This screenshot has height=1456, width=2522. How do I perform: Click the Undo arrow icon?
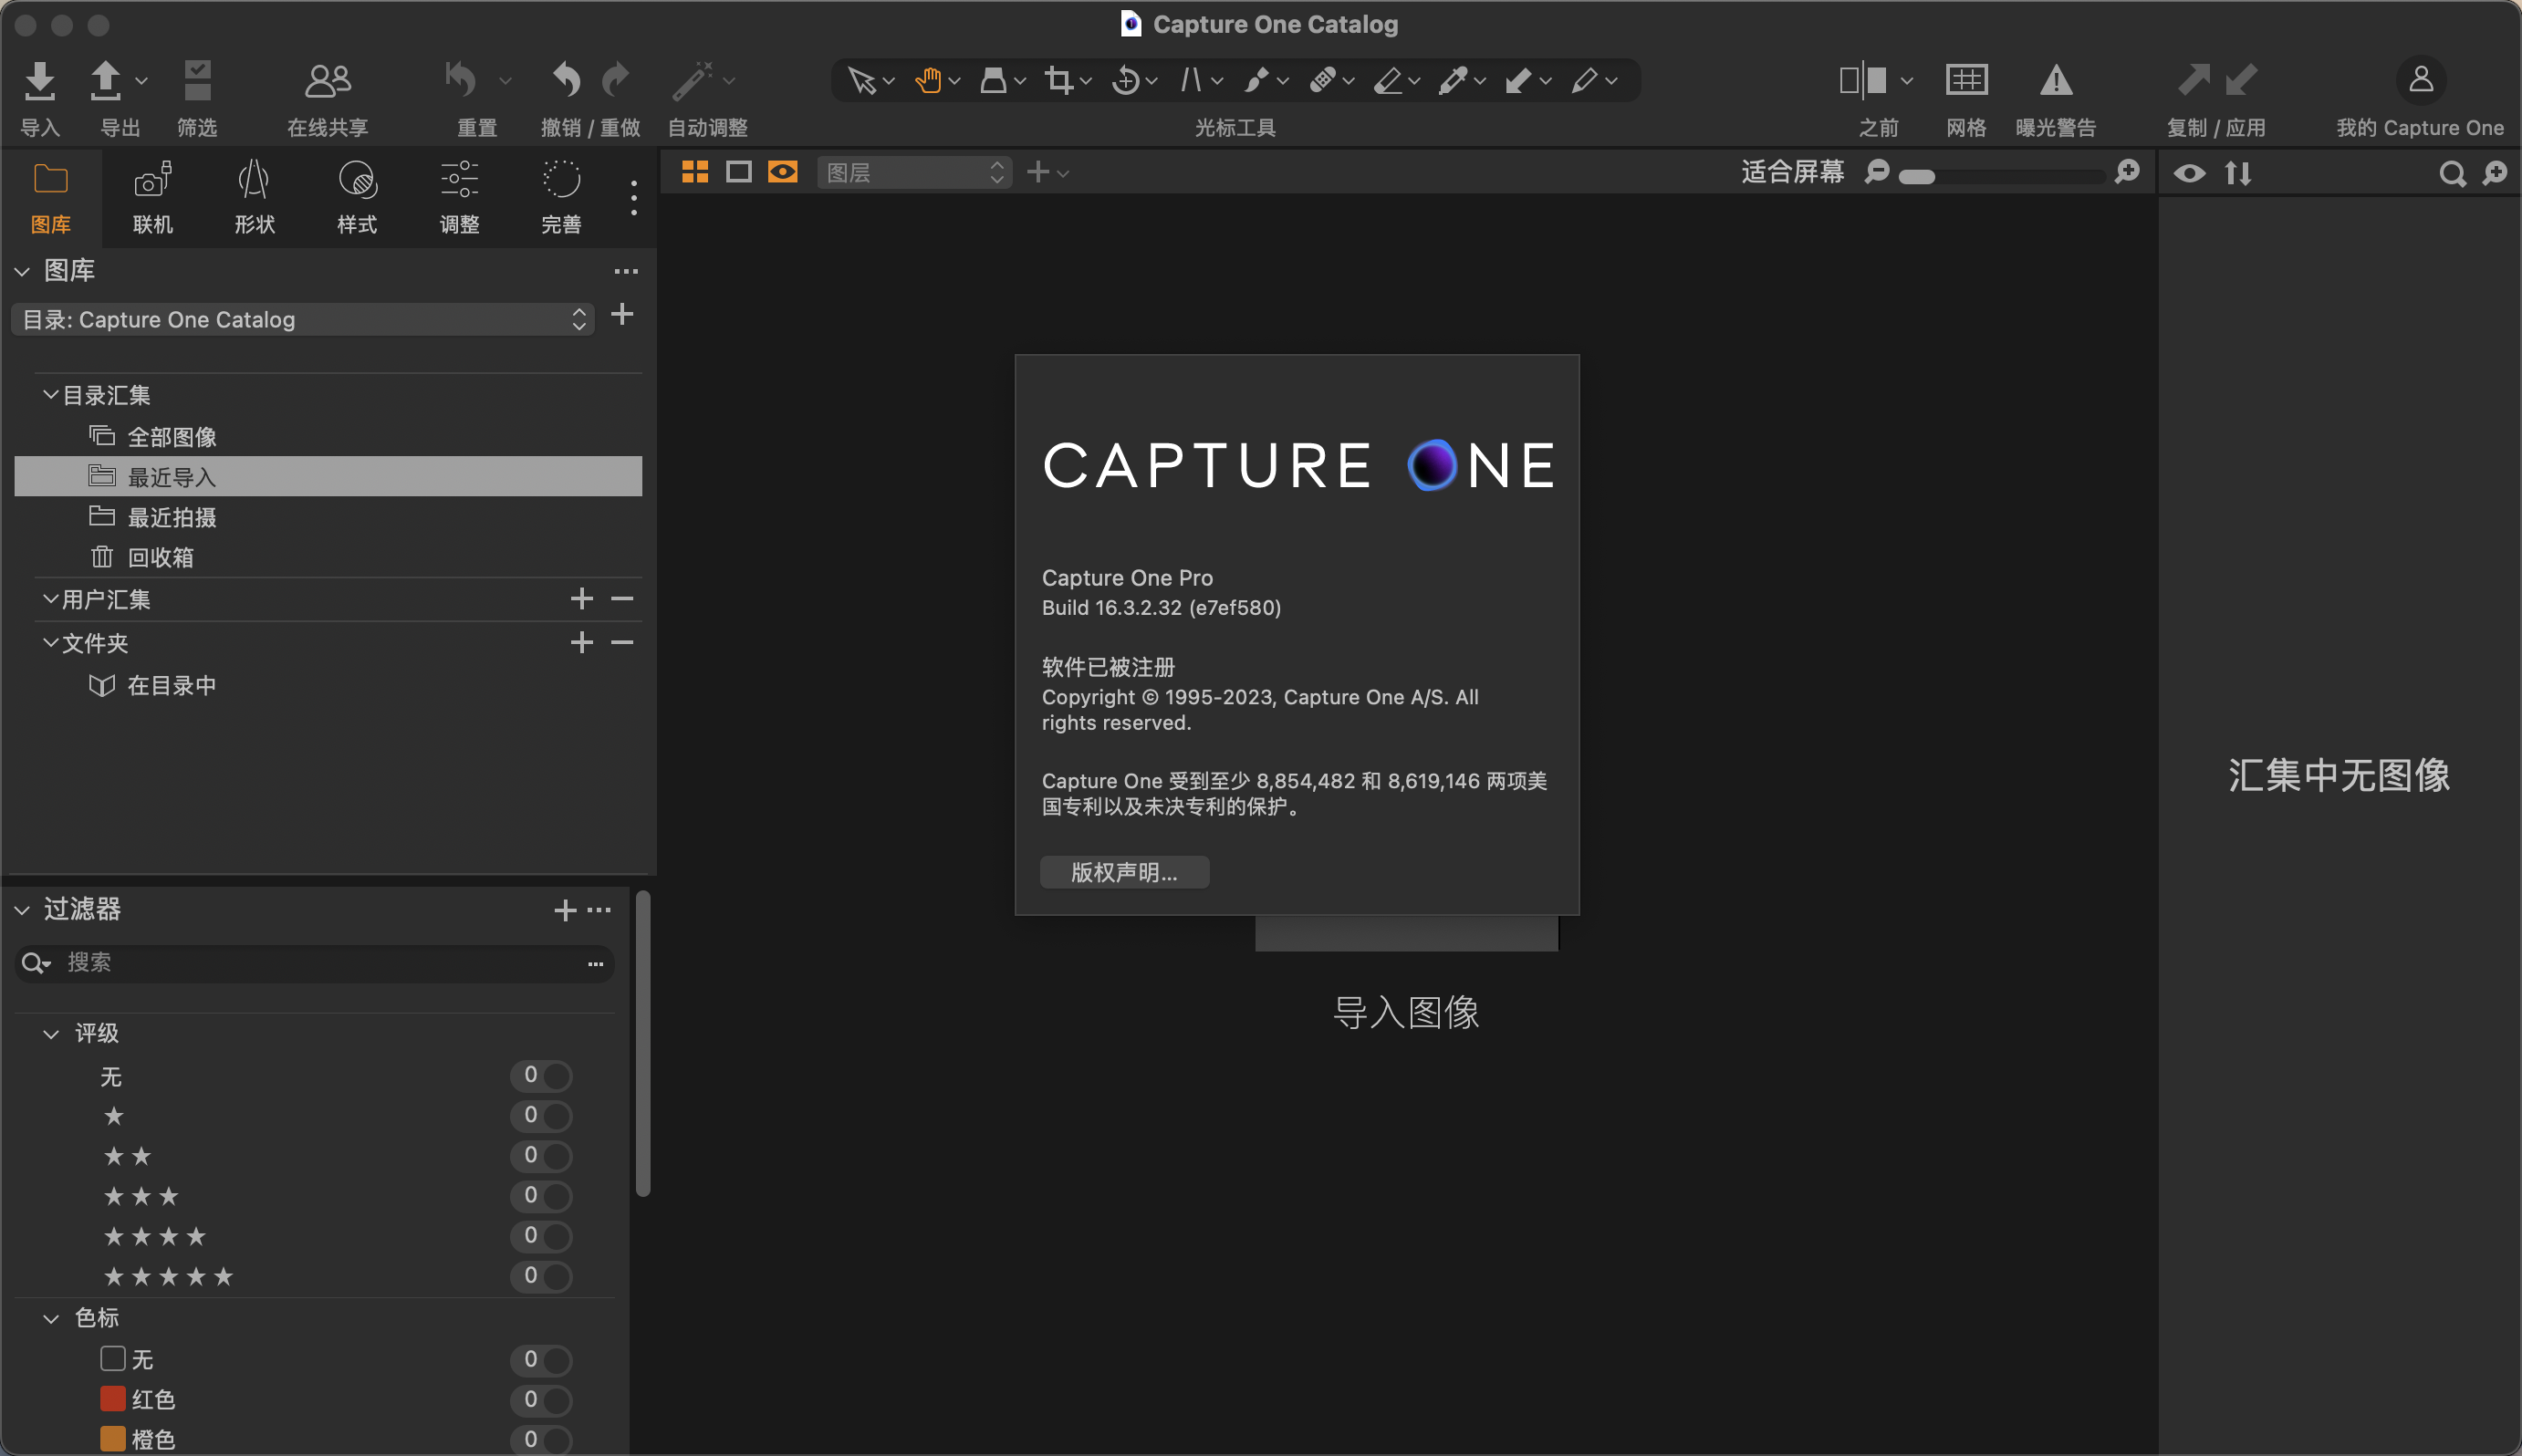tap(566, 79)
